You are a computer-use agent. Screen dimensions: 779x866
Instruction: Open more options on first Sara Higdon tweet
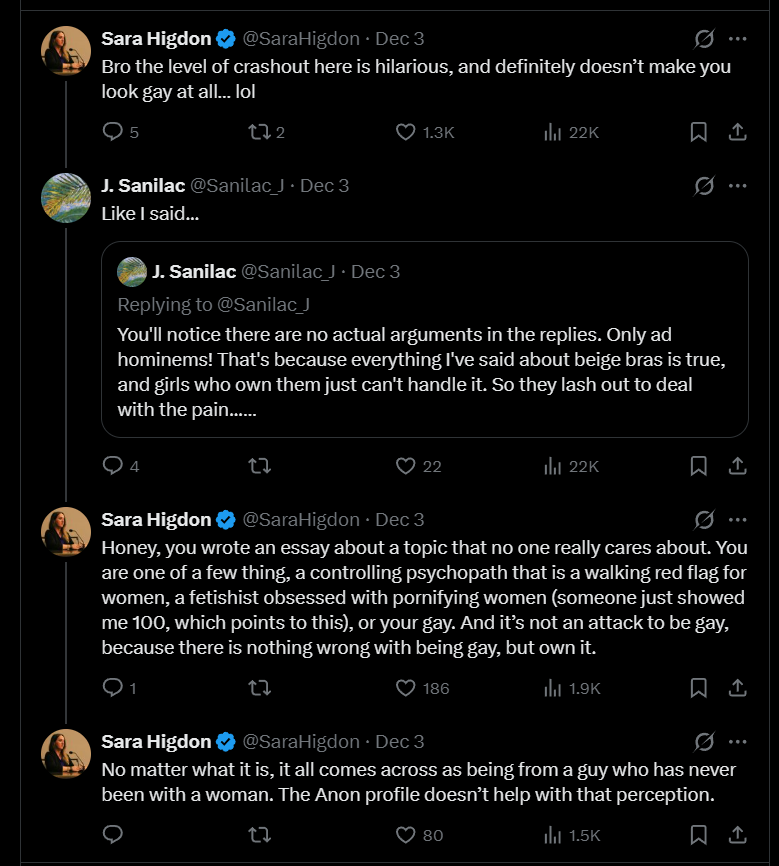[x=738, y=39]
